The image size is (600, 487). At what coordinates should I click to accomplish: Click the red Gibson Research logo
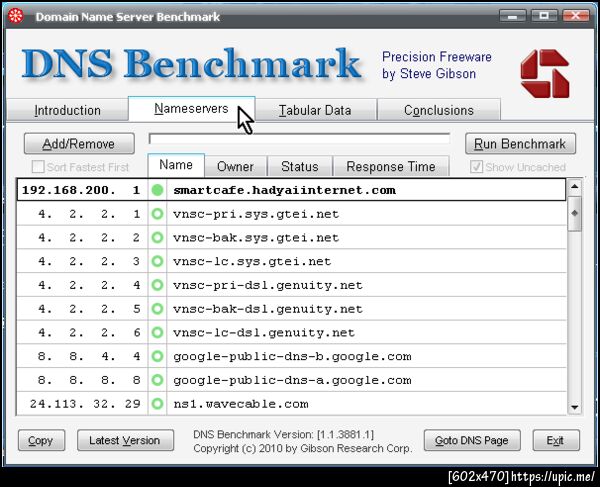[545, 73]
